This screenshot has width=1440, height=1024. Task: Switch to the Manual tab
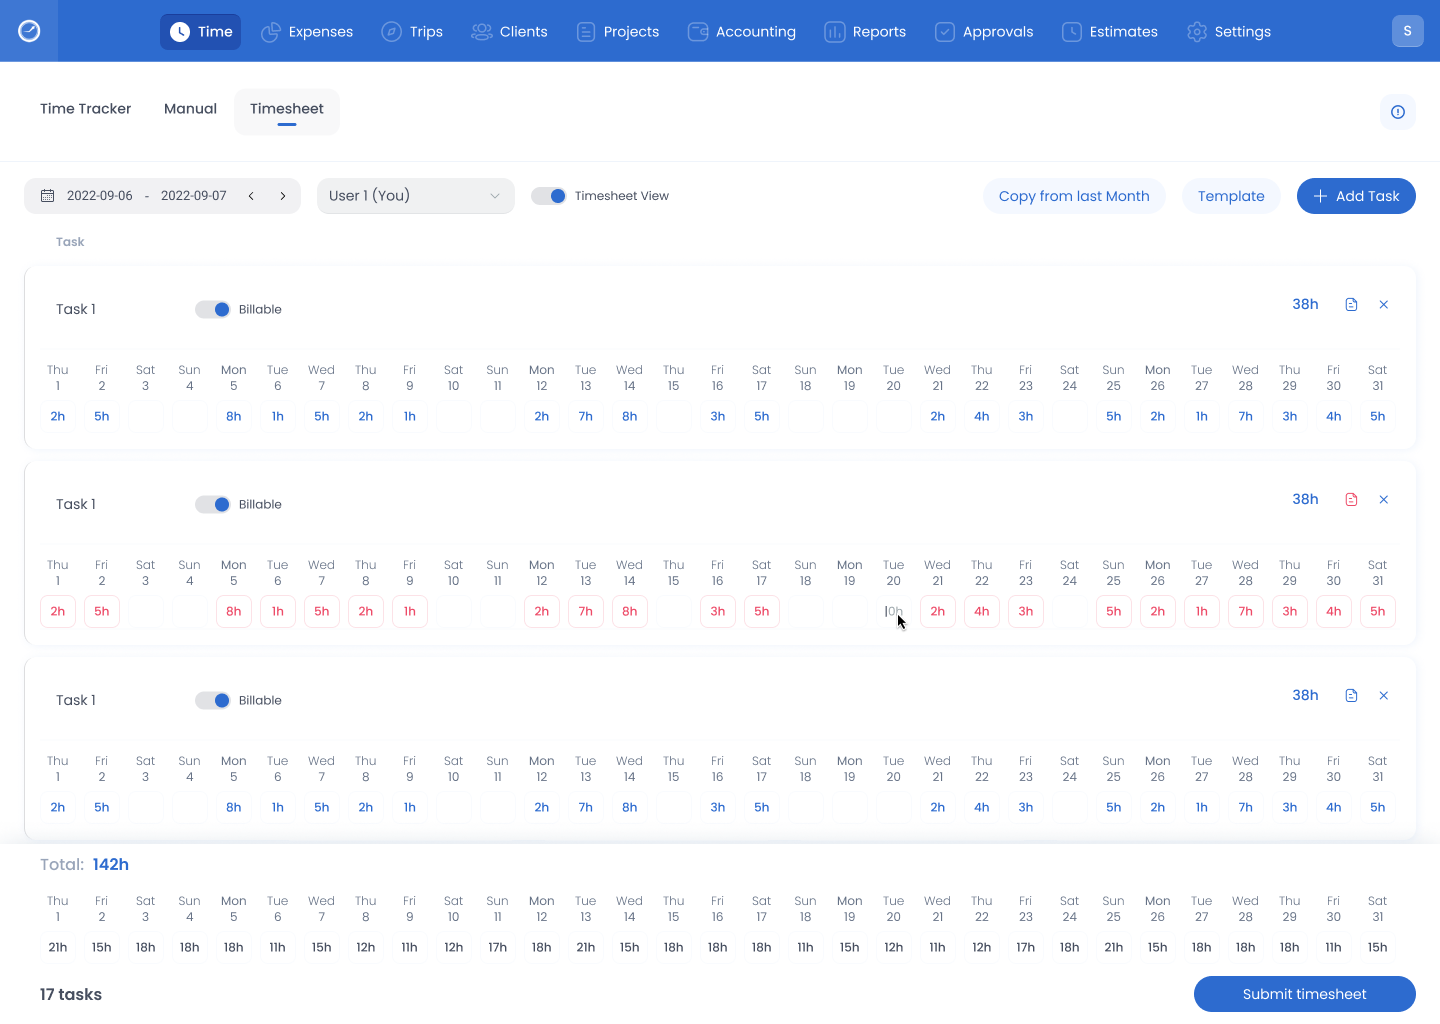pyautogui.click(x=190, y=109)
